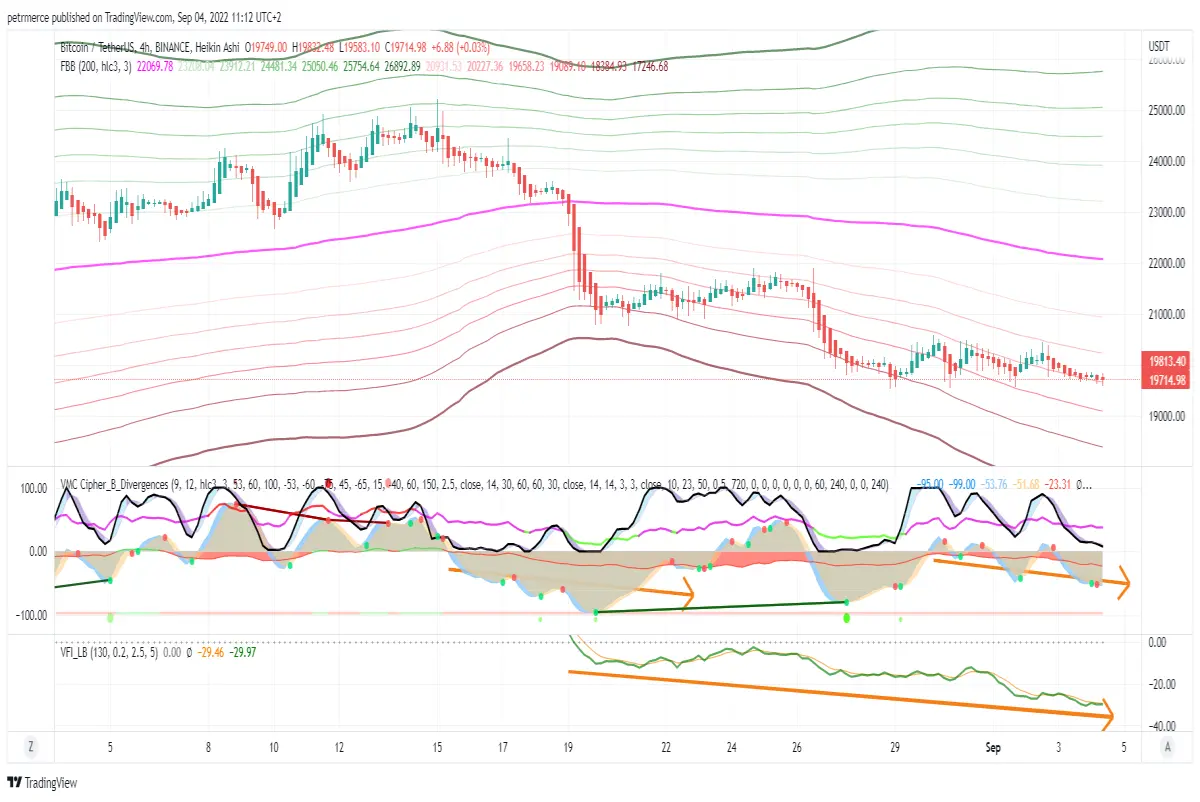The height and width of the screenshot is (802, 1200).
Task: Click the Sep label on the time axis
Action: 993,746
